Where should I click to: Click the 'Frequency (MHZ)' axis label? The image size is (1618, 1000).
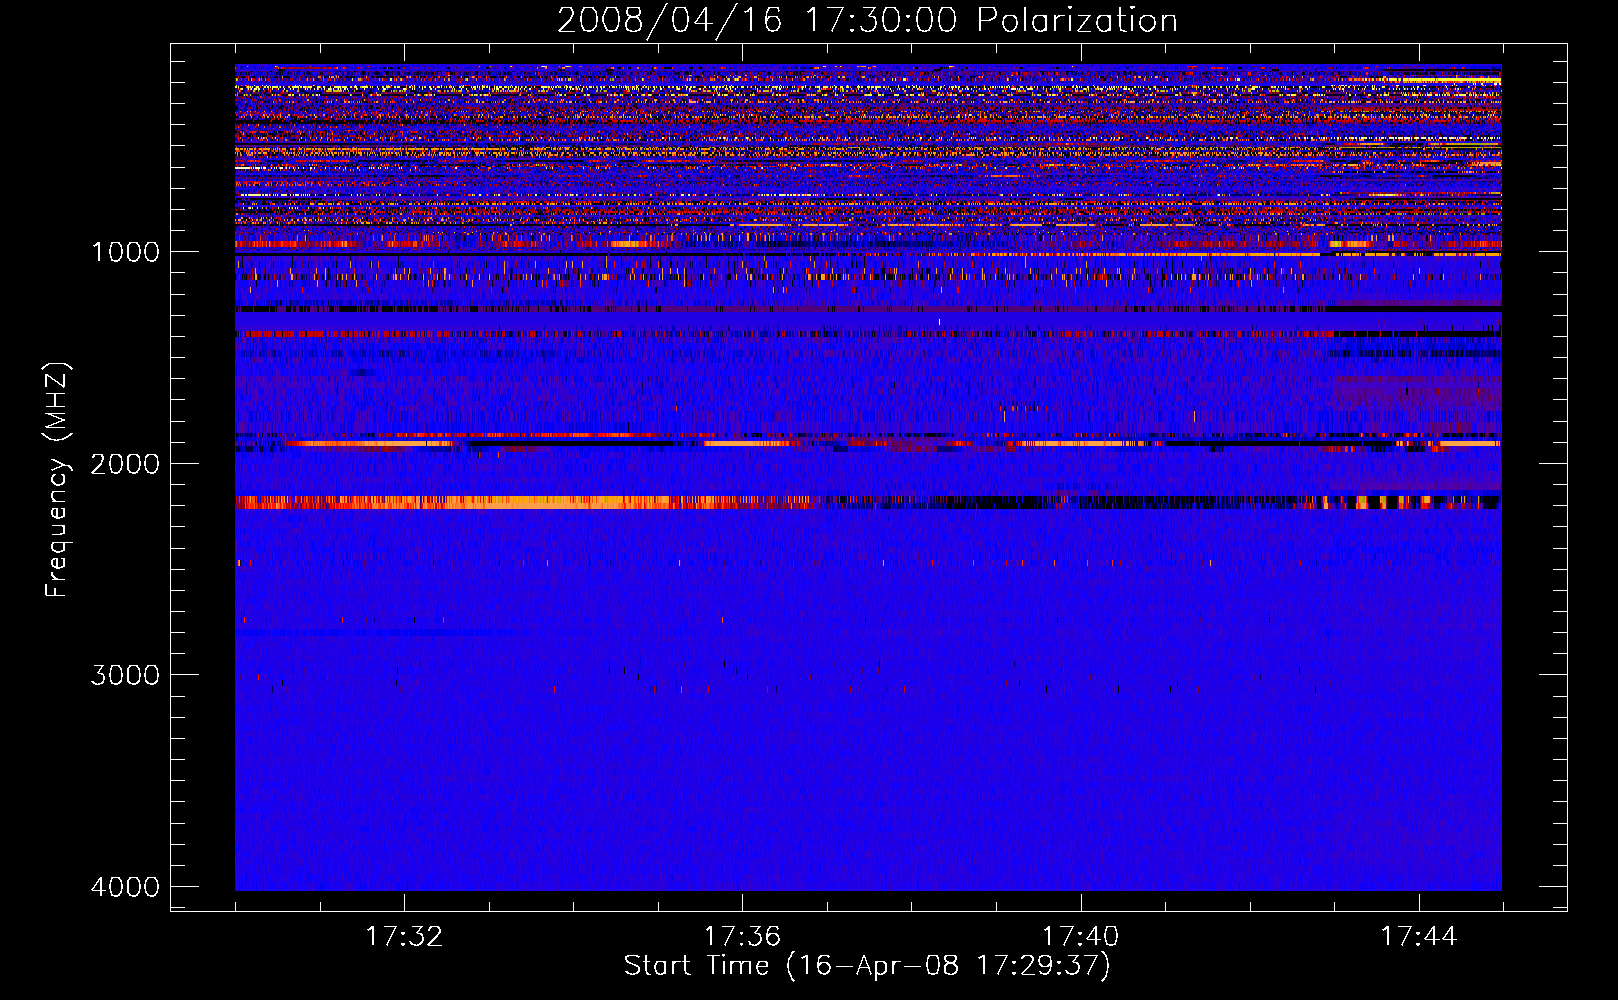57,480
